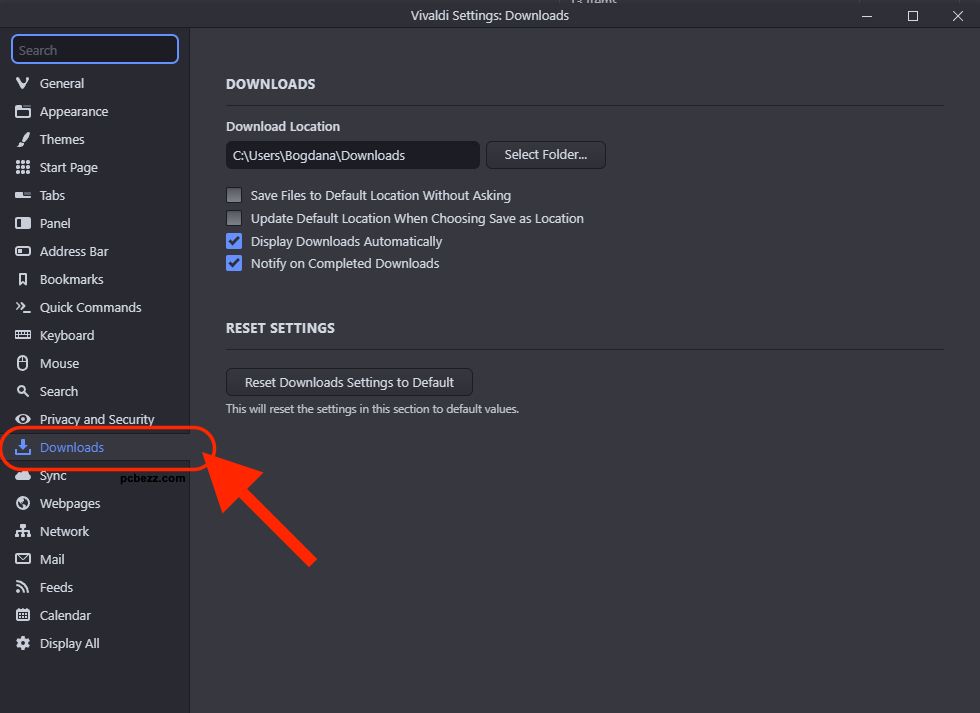The image size is (980, 713).
Task: Click the bookmark icon beside Bookmarks
Action: [22, 279]
